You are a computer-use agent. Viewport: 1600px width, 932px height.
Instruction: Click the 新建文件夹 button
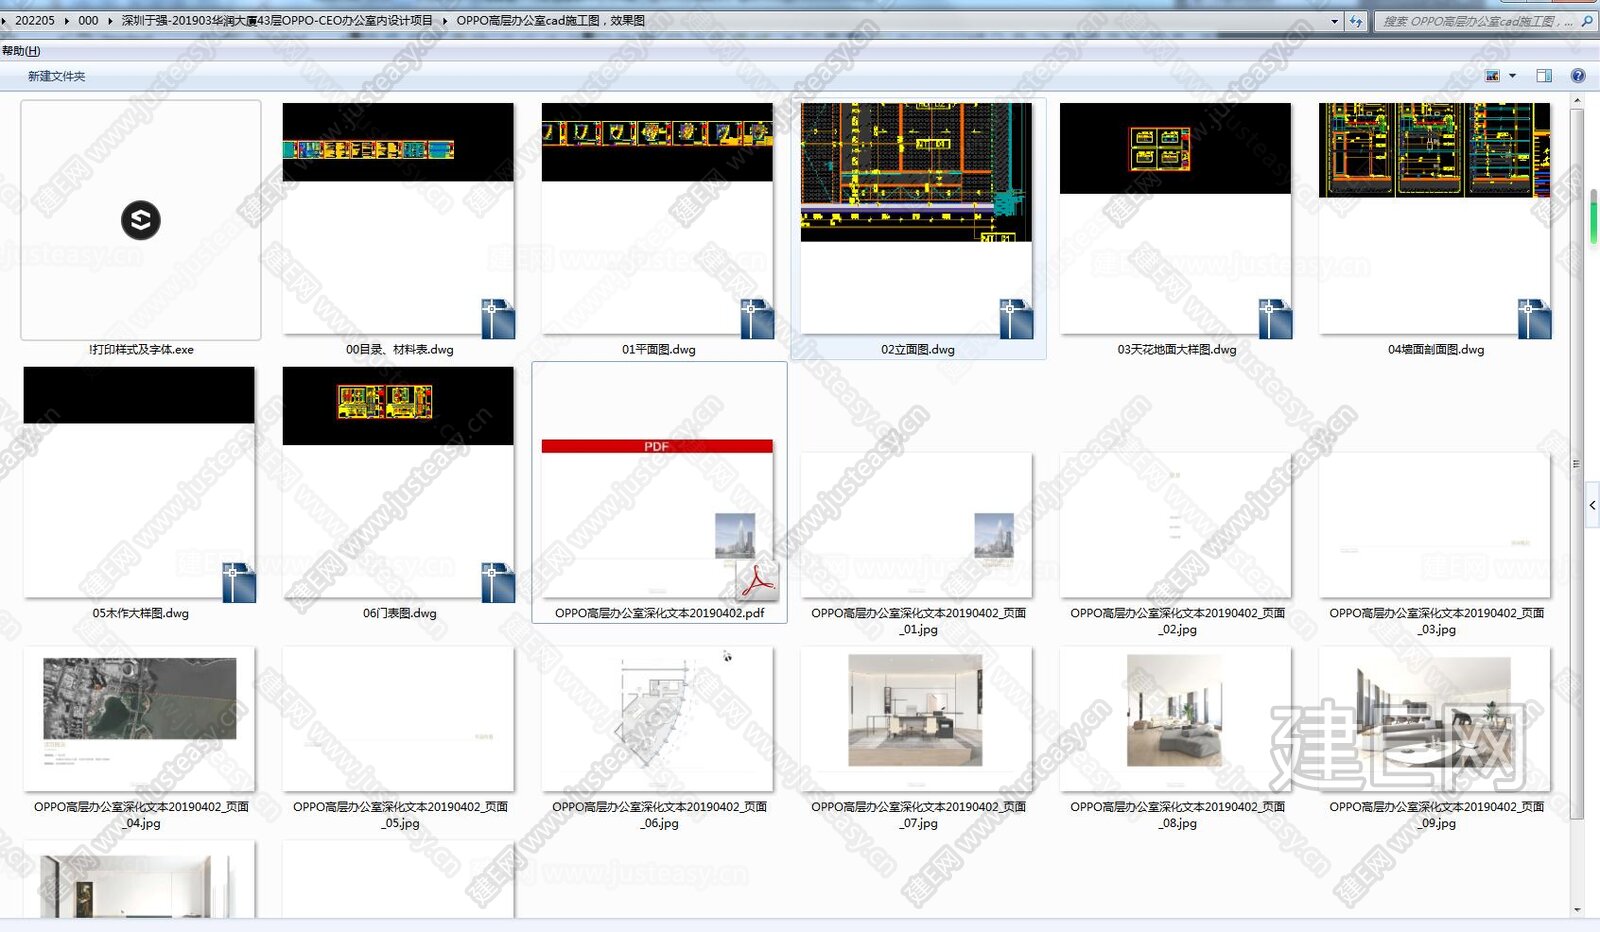[x=57, y=76]
